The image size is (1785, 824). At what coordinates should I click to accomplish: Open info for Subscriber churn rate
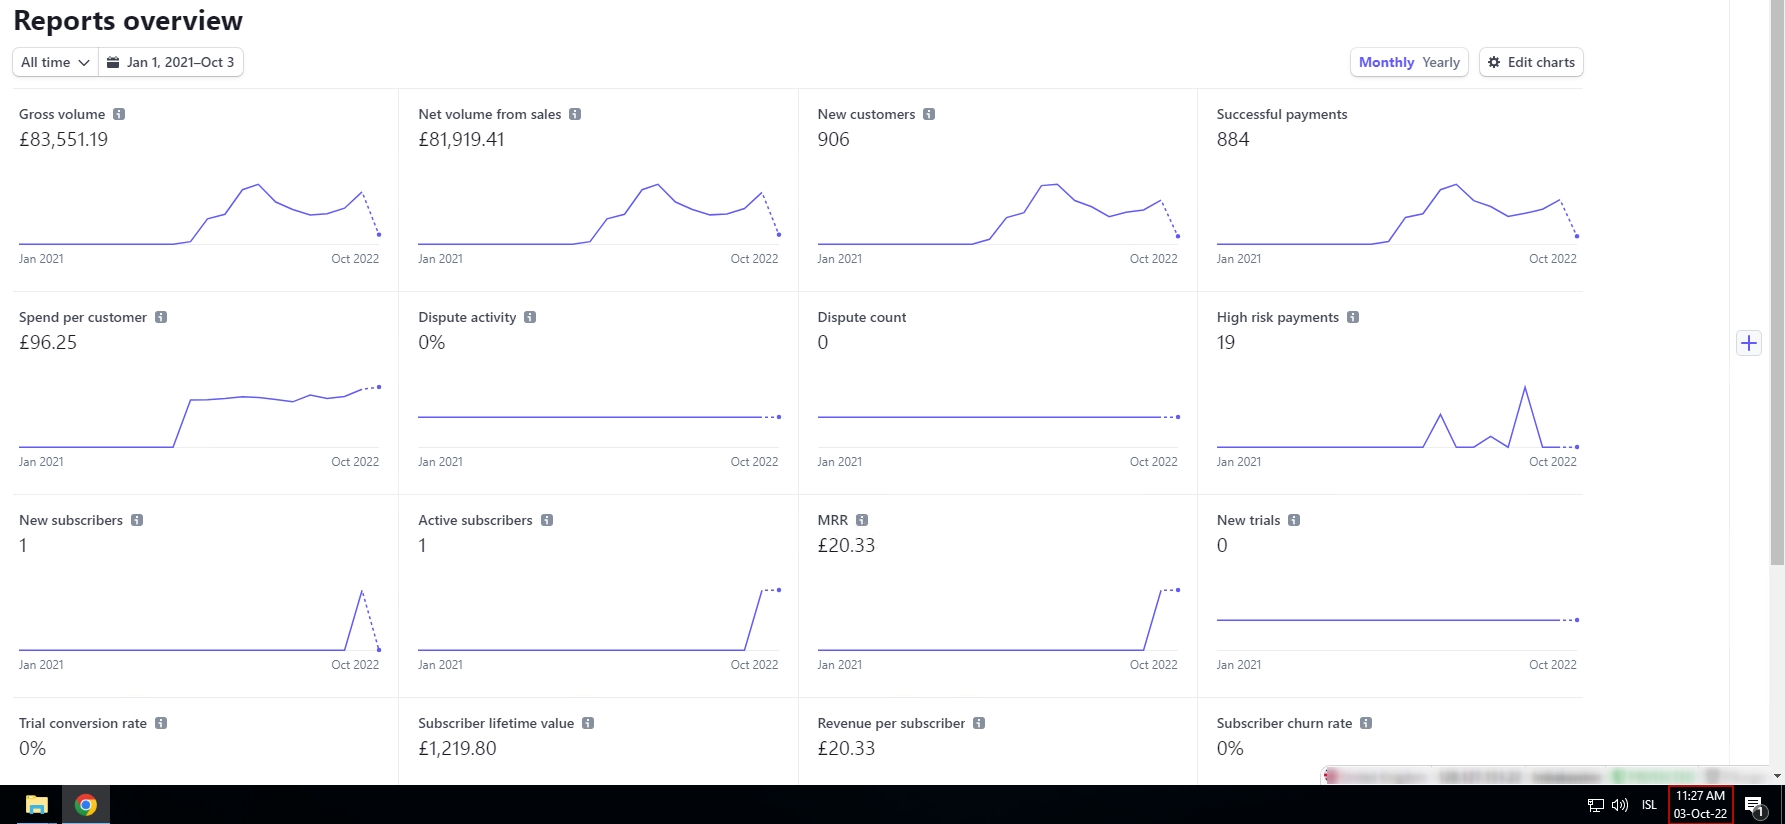(x=1366, y=723)
